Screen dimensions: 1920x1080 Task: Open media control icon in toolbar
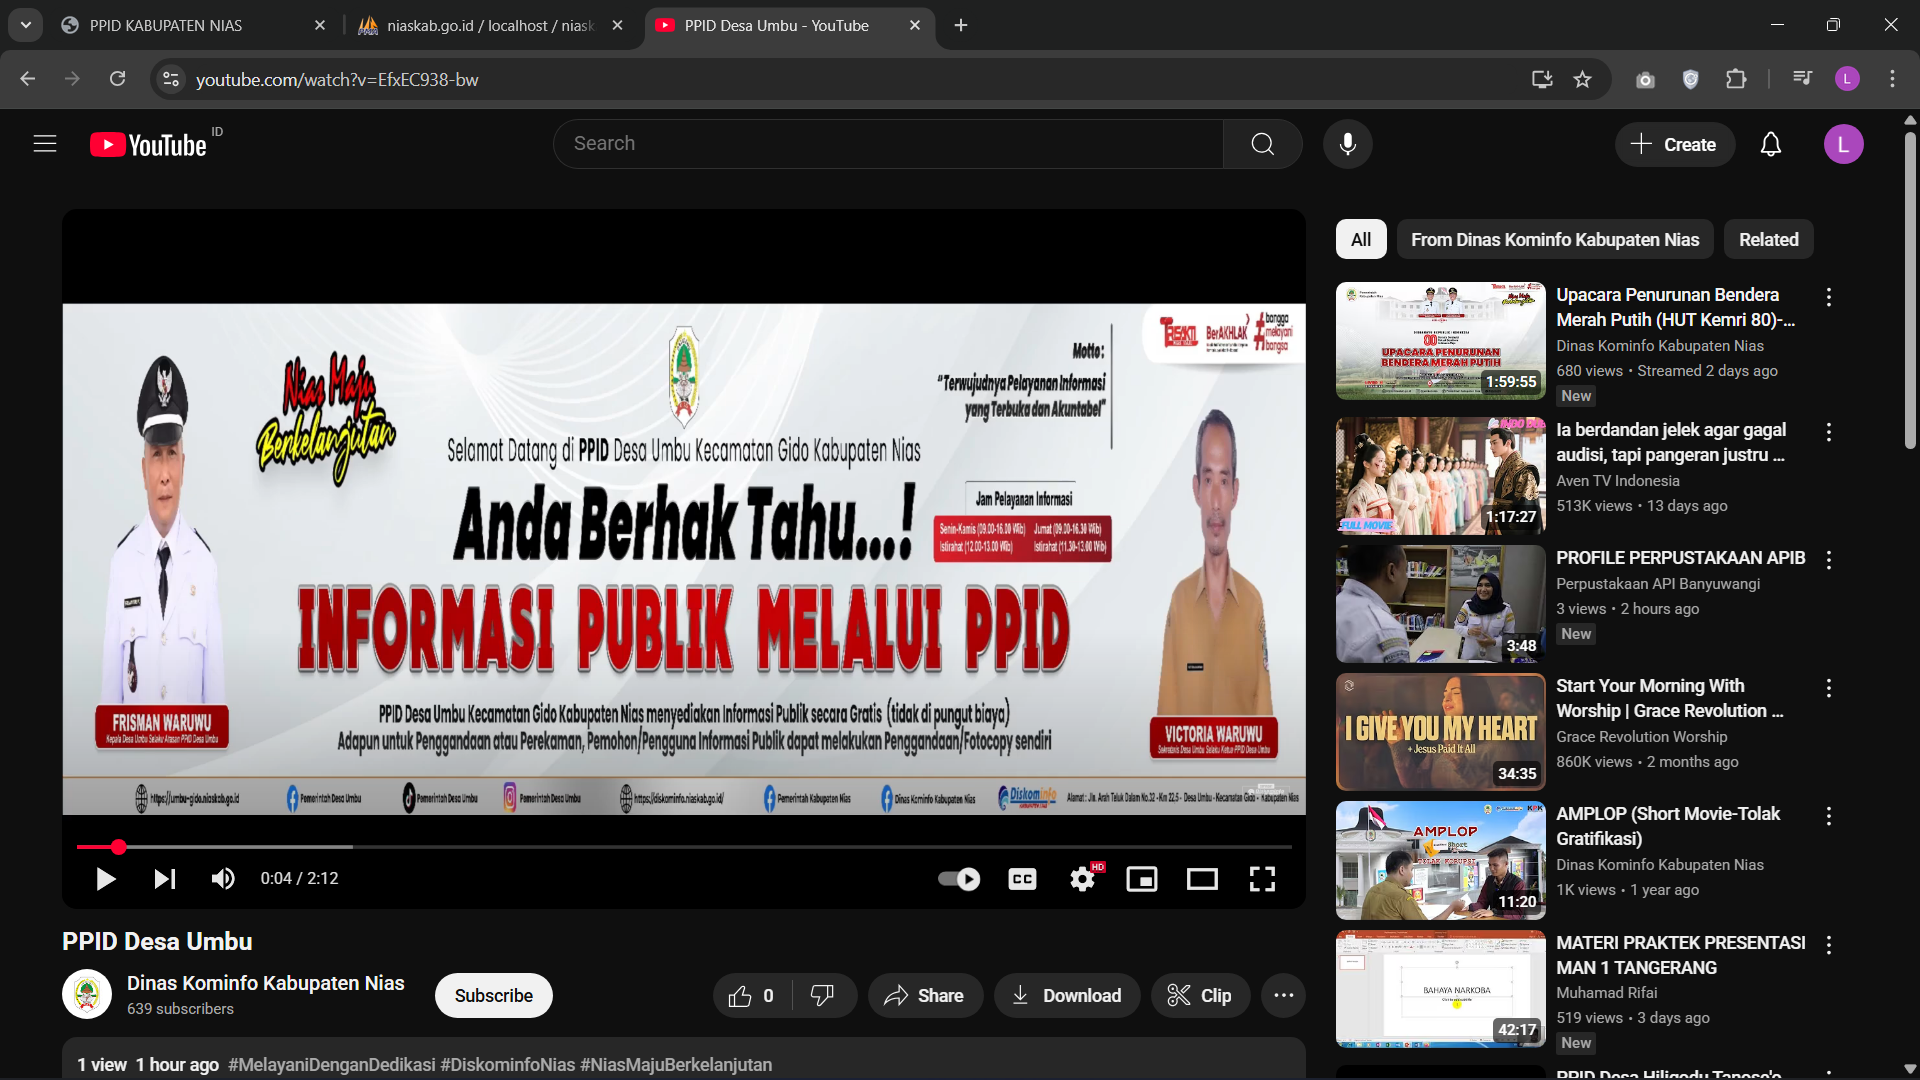pos(1802,79)
